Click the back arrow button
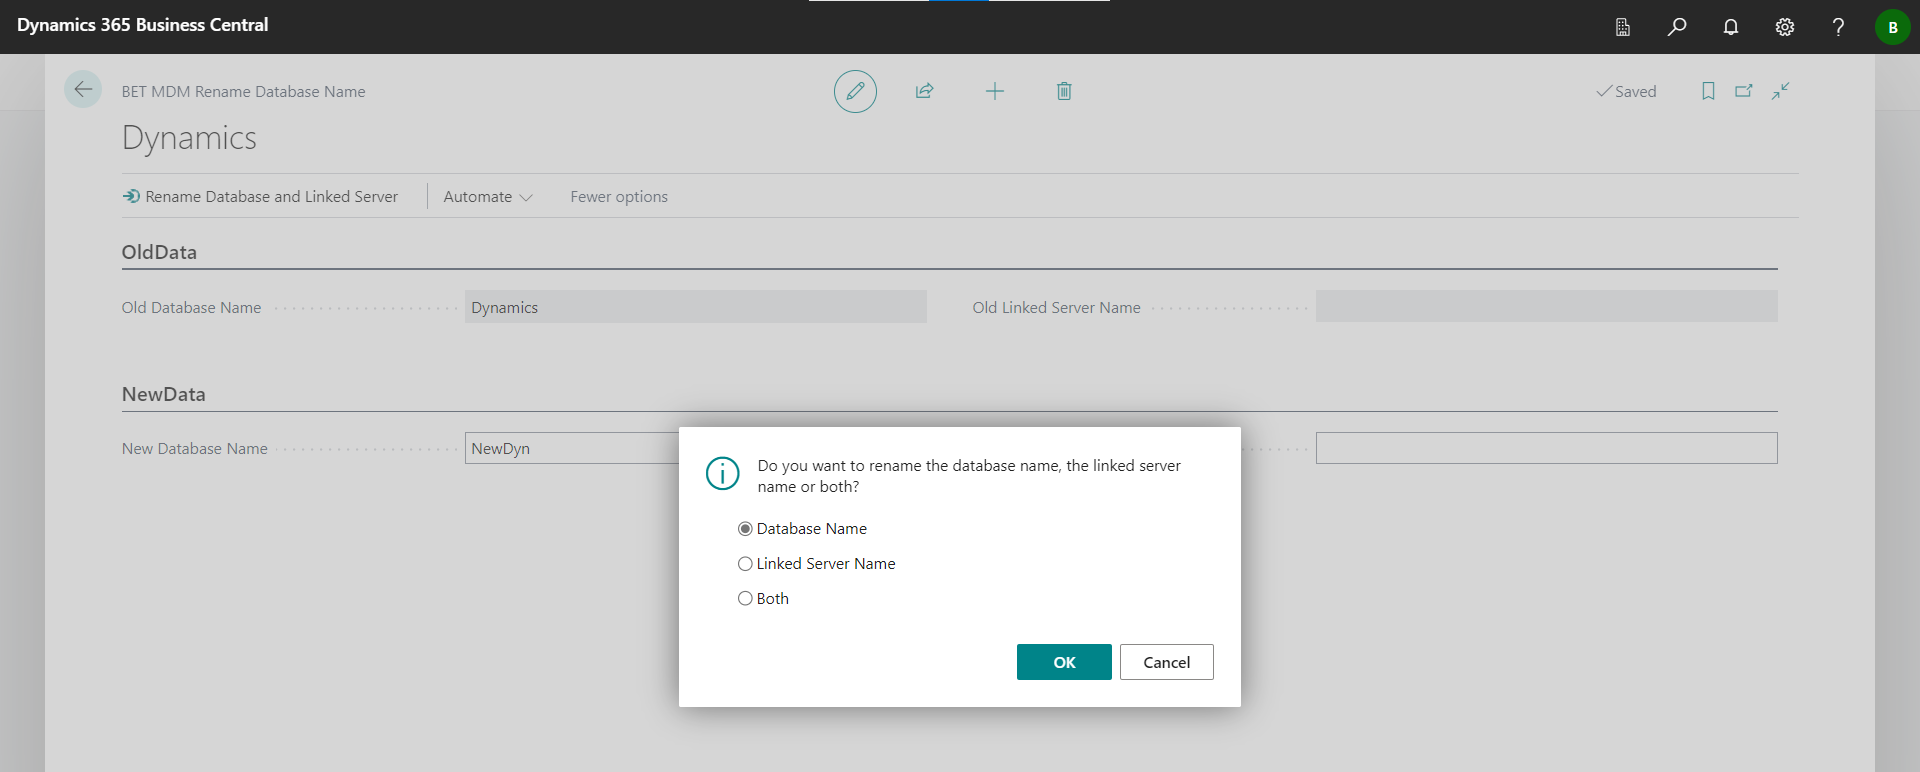This screenshot has height=772, width=1920. pyautogui.click(x=83, y=90)
